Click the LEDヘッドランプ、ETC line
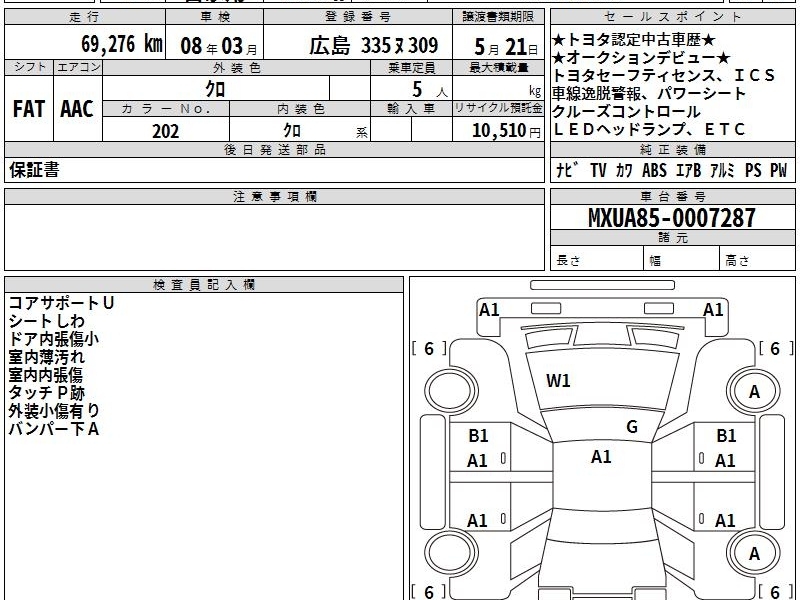The width and height of the screenshot is (800, 600). pos(649,129)
